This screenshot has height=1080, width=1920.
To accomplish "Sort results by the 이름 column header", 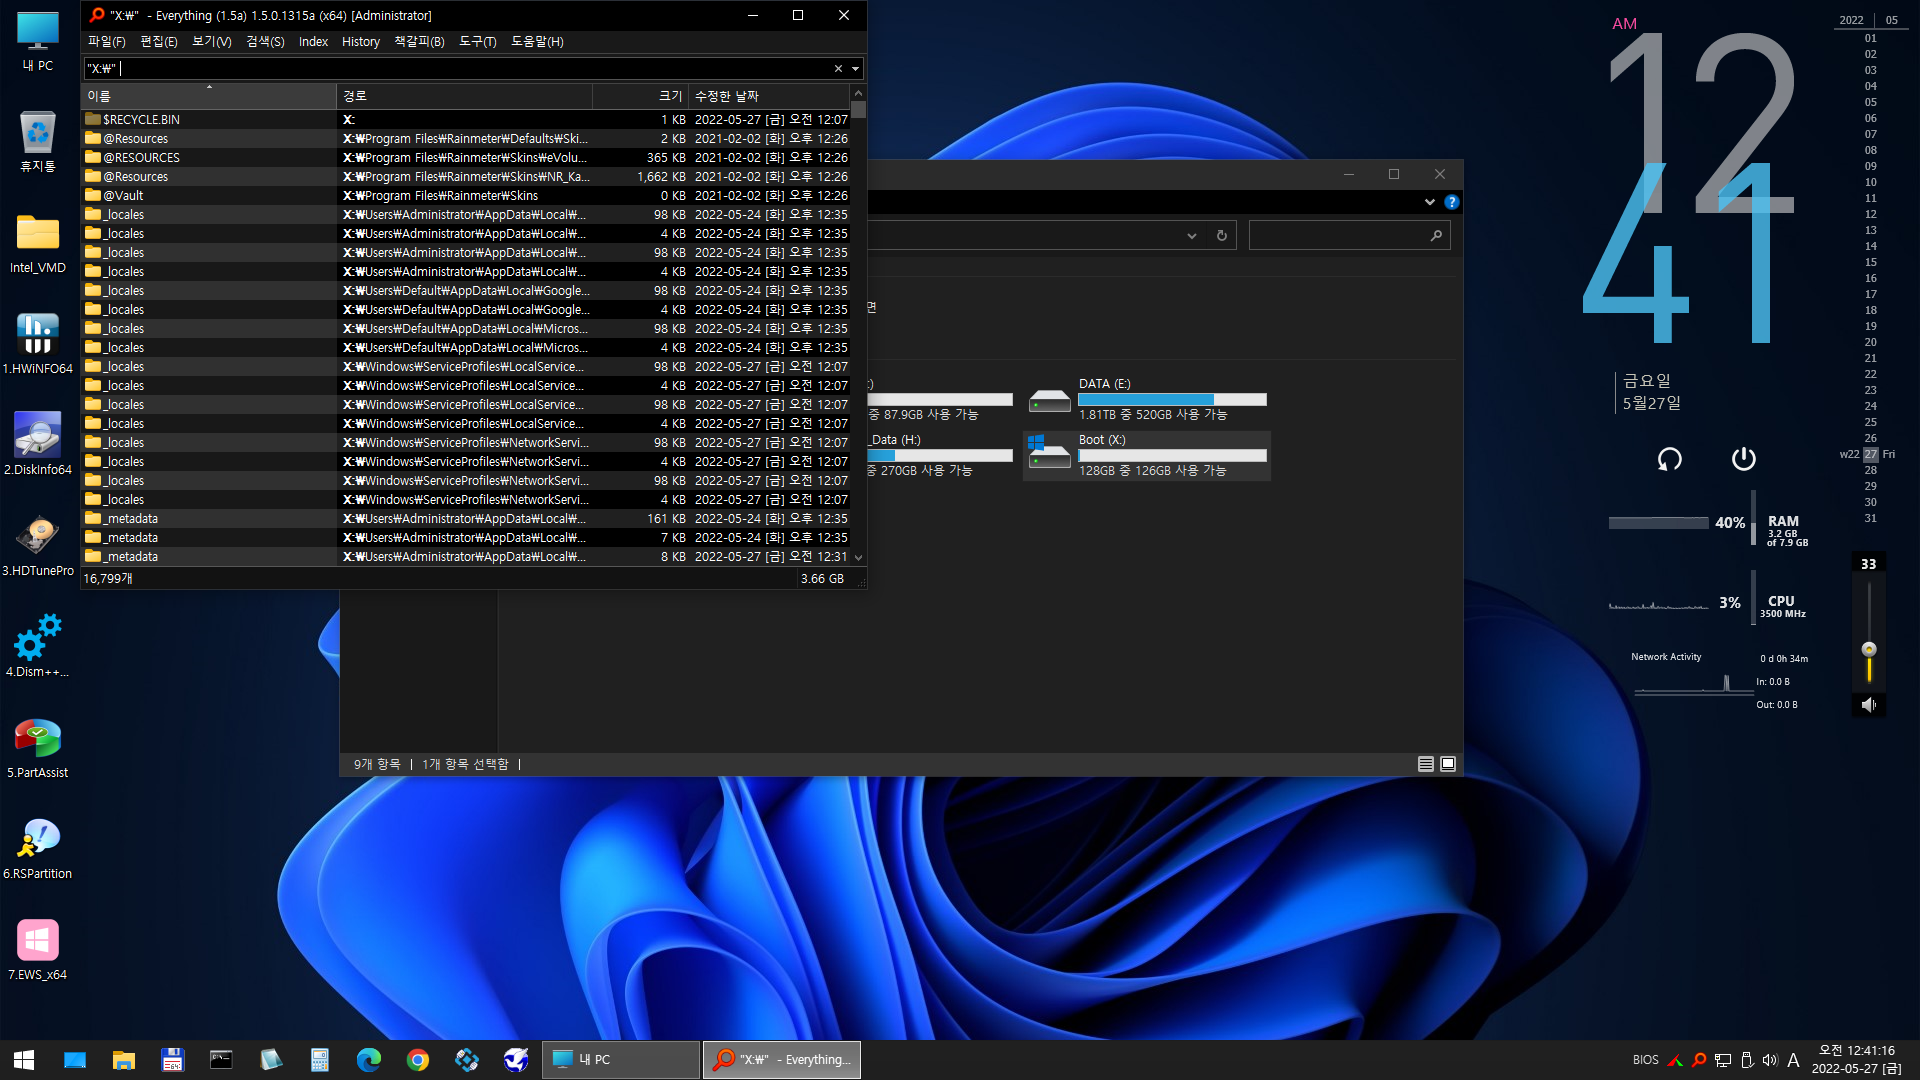I will [x=209, y=96].
